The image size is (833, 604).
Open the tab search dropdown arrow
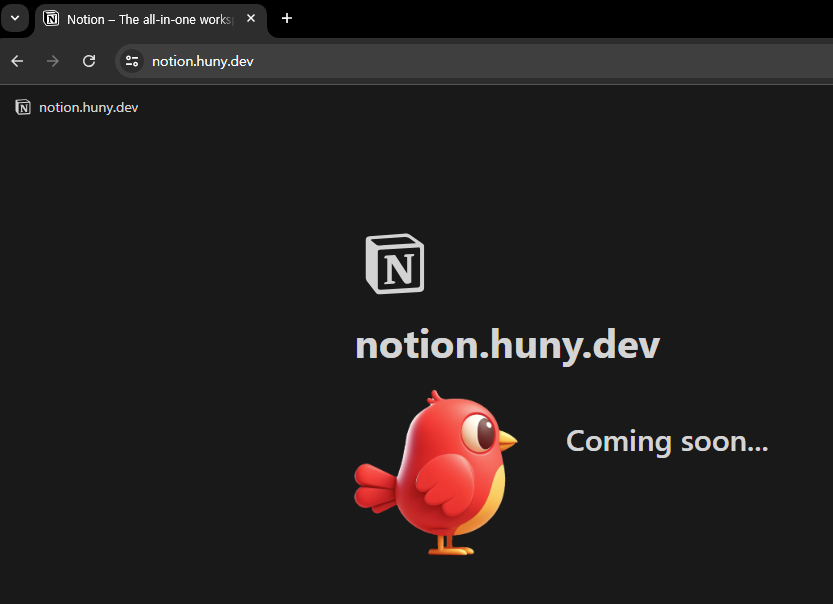click(x=15, y=19)
